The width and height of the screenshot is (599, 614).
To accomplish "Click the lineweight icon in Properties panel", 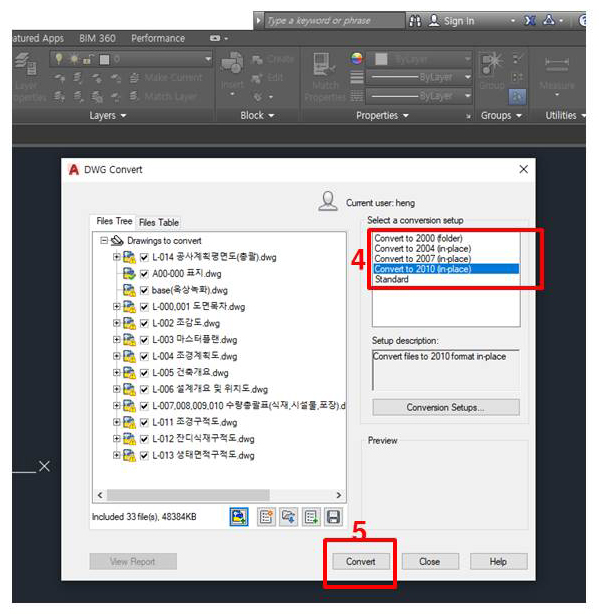I will tap(357, 77).
